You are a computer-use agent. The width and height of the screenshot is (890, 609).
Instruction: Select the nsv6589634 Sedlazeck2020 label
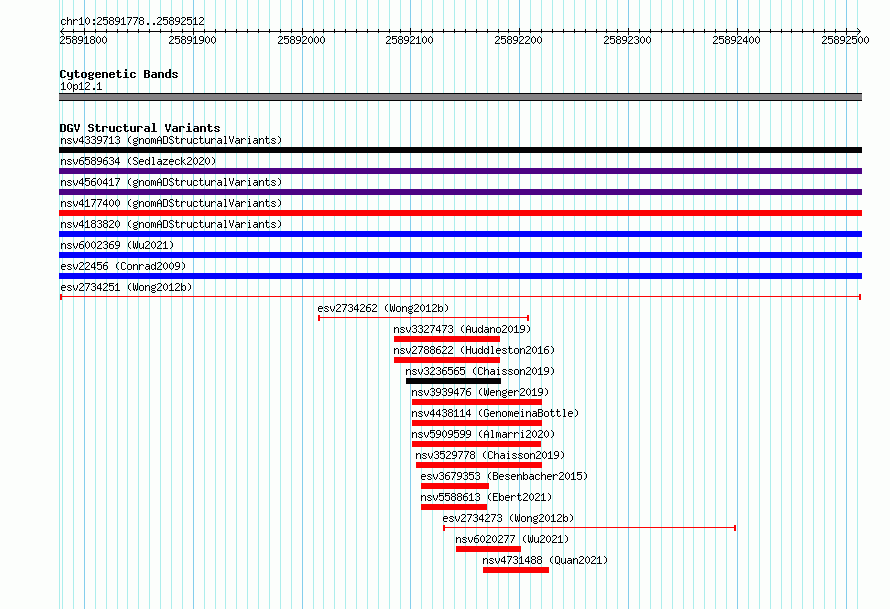tap(138, 161)
